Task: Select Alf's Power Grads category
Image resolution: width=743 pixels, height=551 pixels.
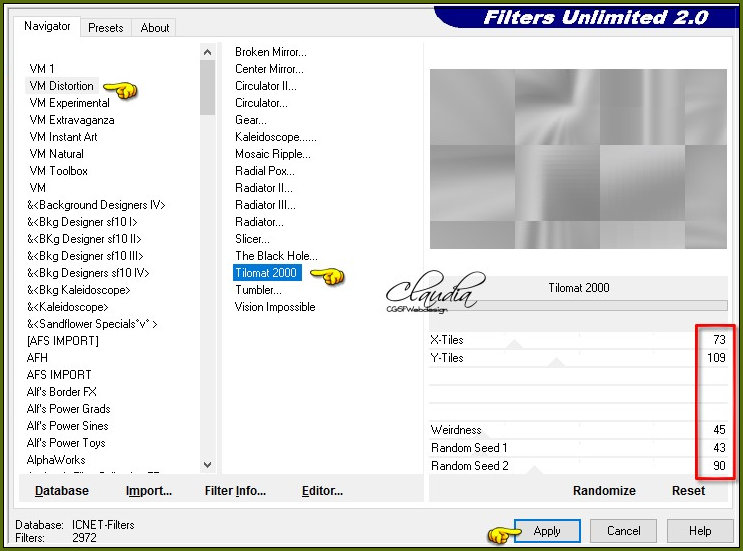Action: click(69, 409)
